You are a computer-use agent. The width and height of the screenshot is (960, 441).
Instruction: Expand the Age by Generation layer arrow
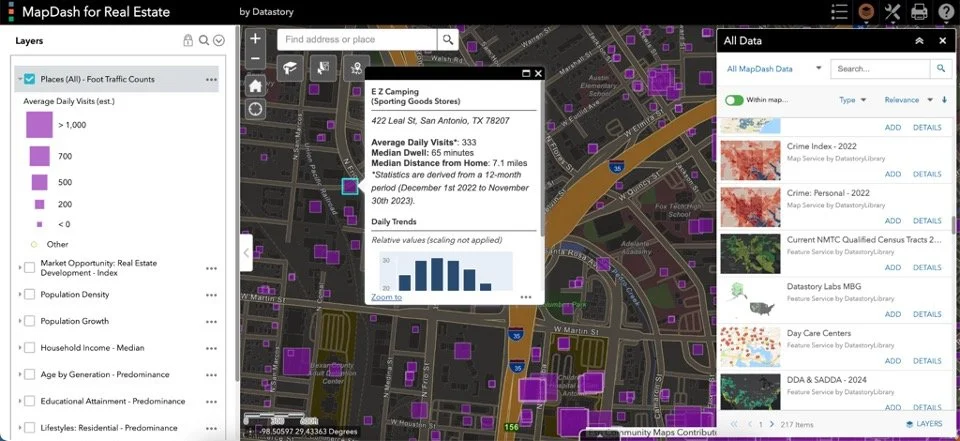20,374
